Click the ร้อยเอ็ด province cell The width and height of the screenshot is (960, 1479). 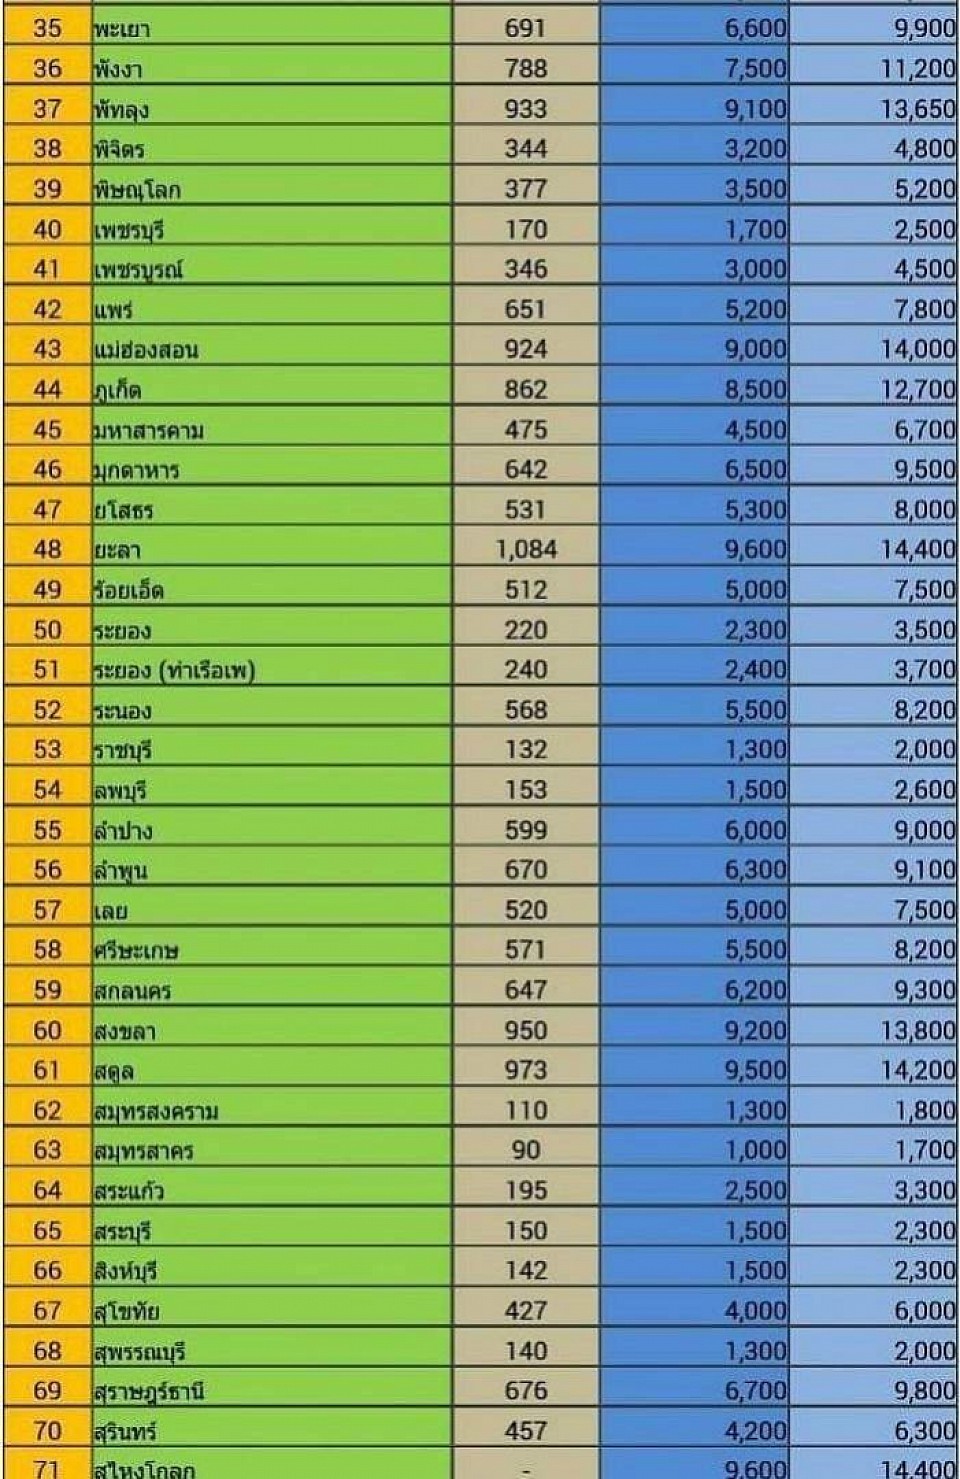(x=271, y=589)
